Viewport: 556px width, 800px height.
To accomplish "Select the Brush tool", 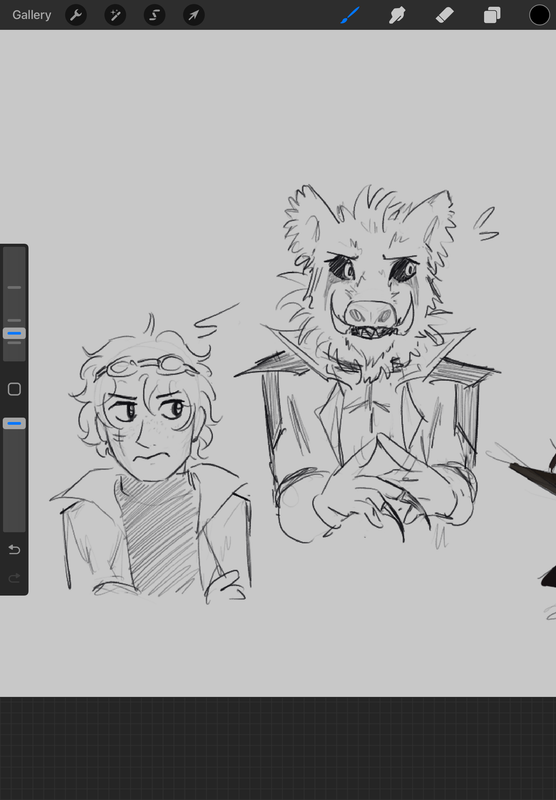I will [350, 15].
